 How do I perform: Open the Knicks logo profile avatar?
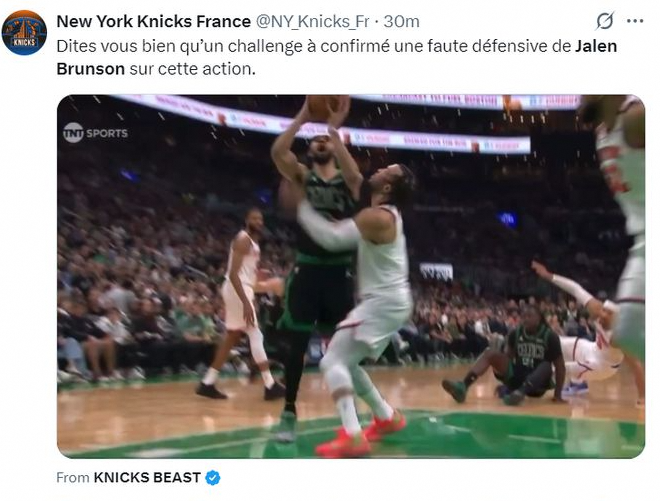24,33
